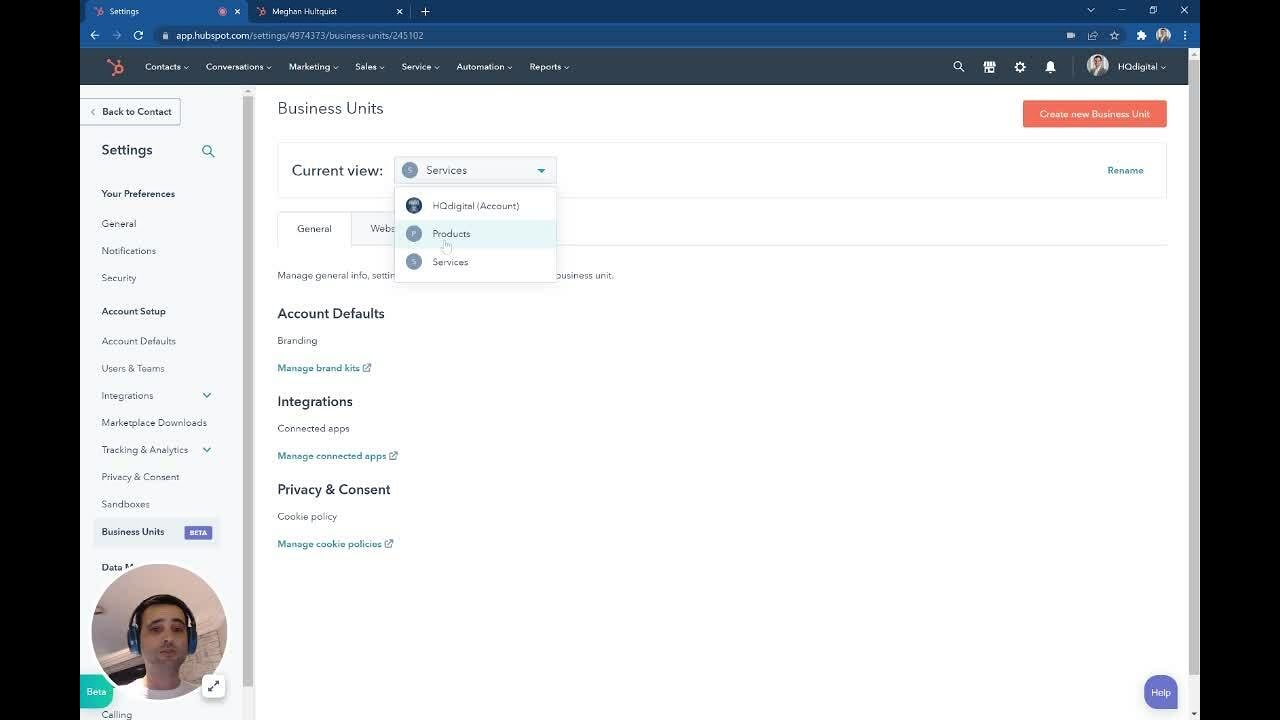Open the browser extensions puzzle icon

[x=1141, y=35]
